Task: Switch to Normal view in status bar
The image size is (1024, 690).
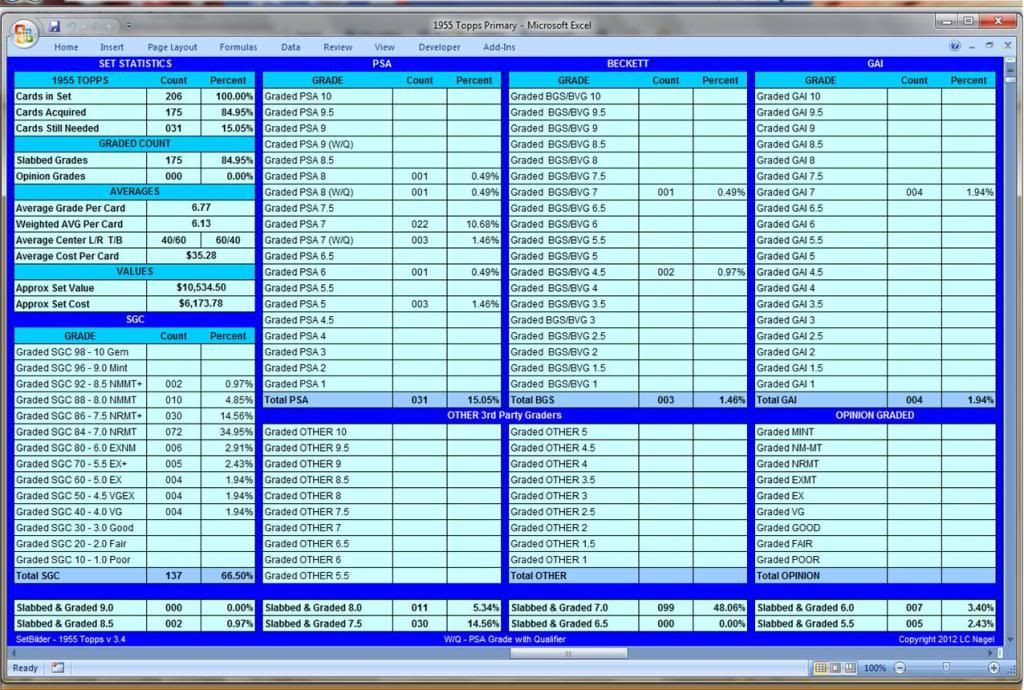Action: (x=820, y=668)
